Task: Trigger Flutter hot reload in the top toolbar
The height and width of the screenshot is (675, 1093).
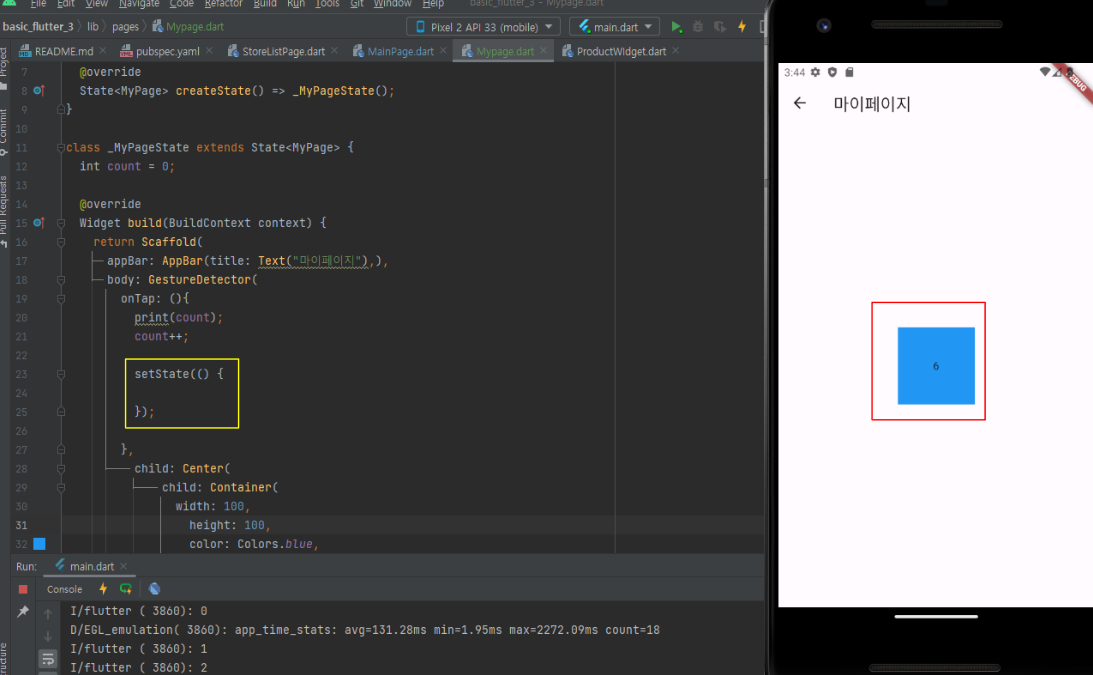Action: pos(742,26)
